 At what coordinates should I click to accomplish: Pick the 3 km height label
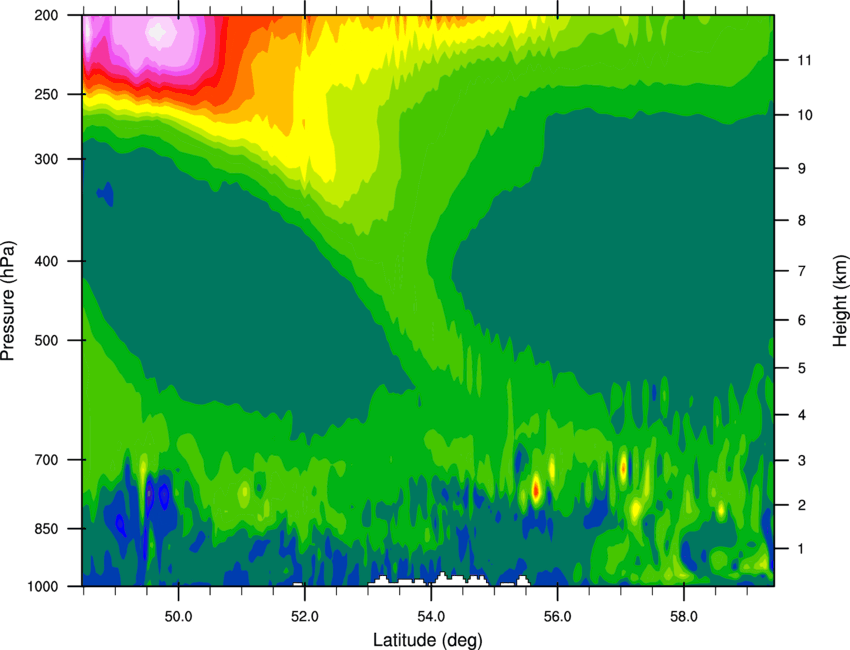click(x=802, y=461)
